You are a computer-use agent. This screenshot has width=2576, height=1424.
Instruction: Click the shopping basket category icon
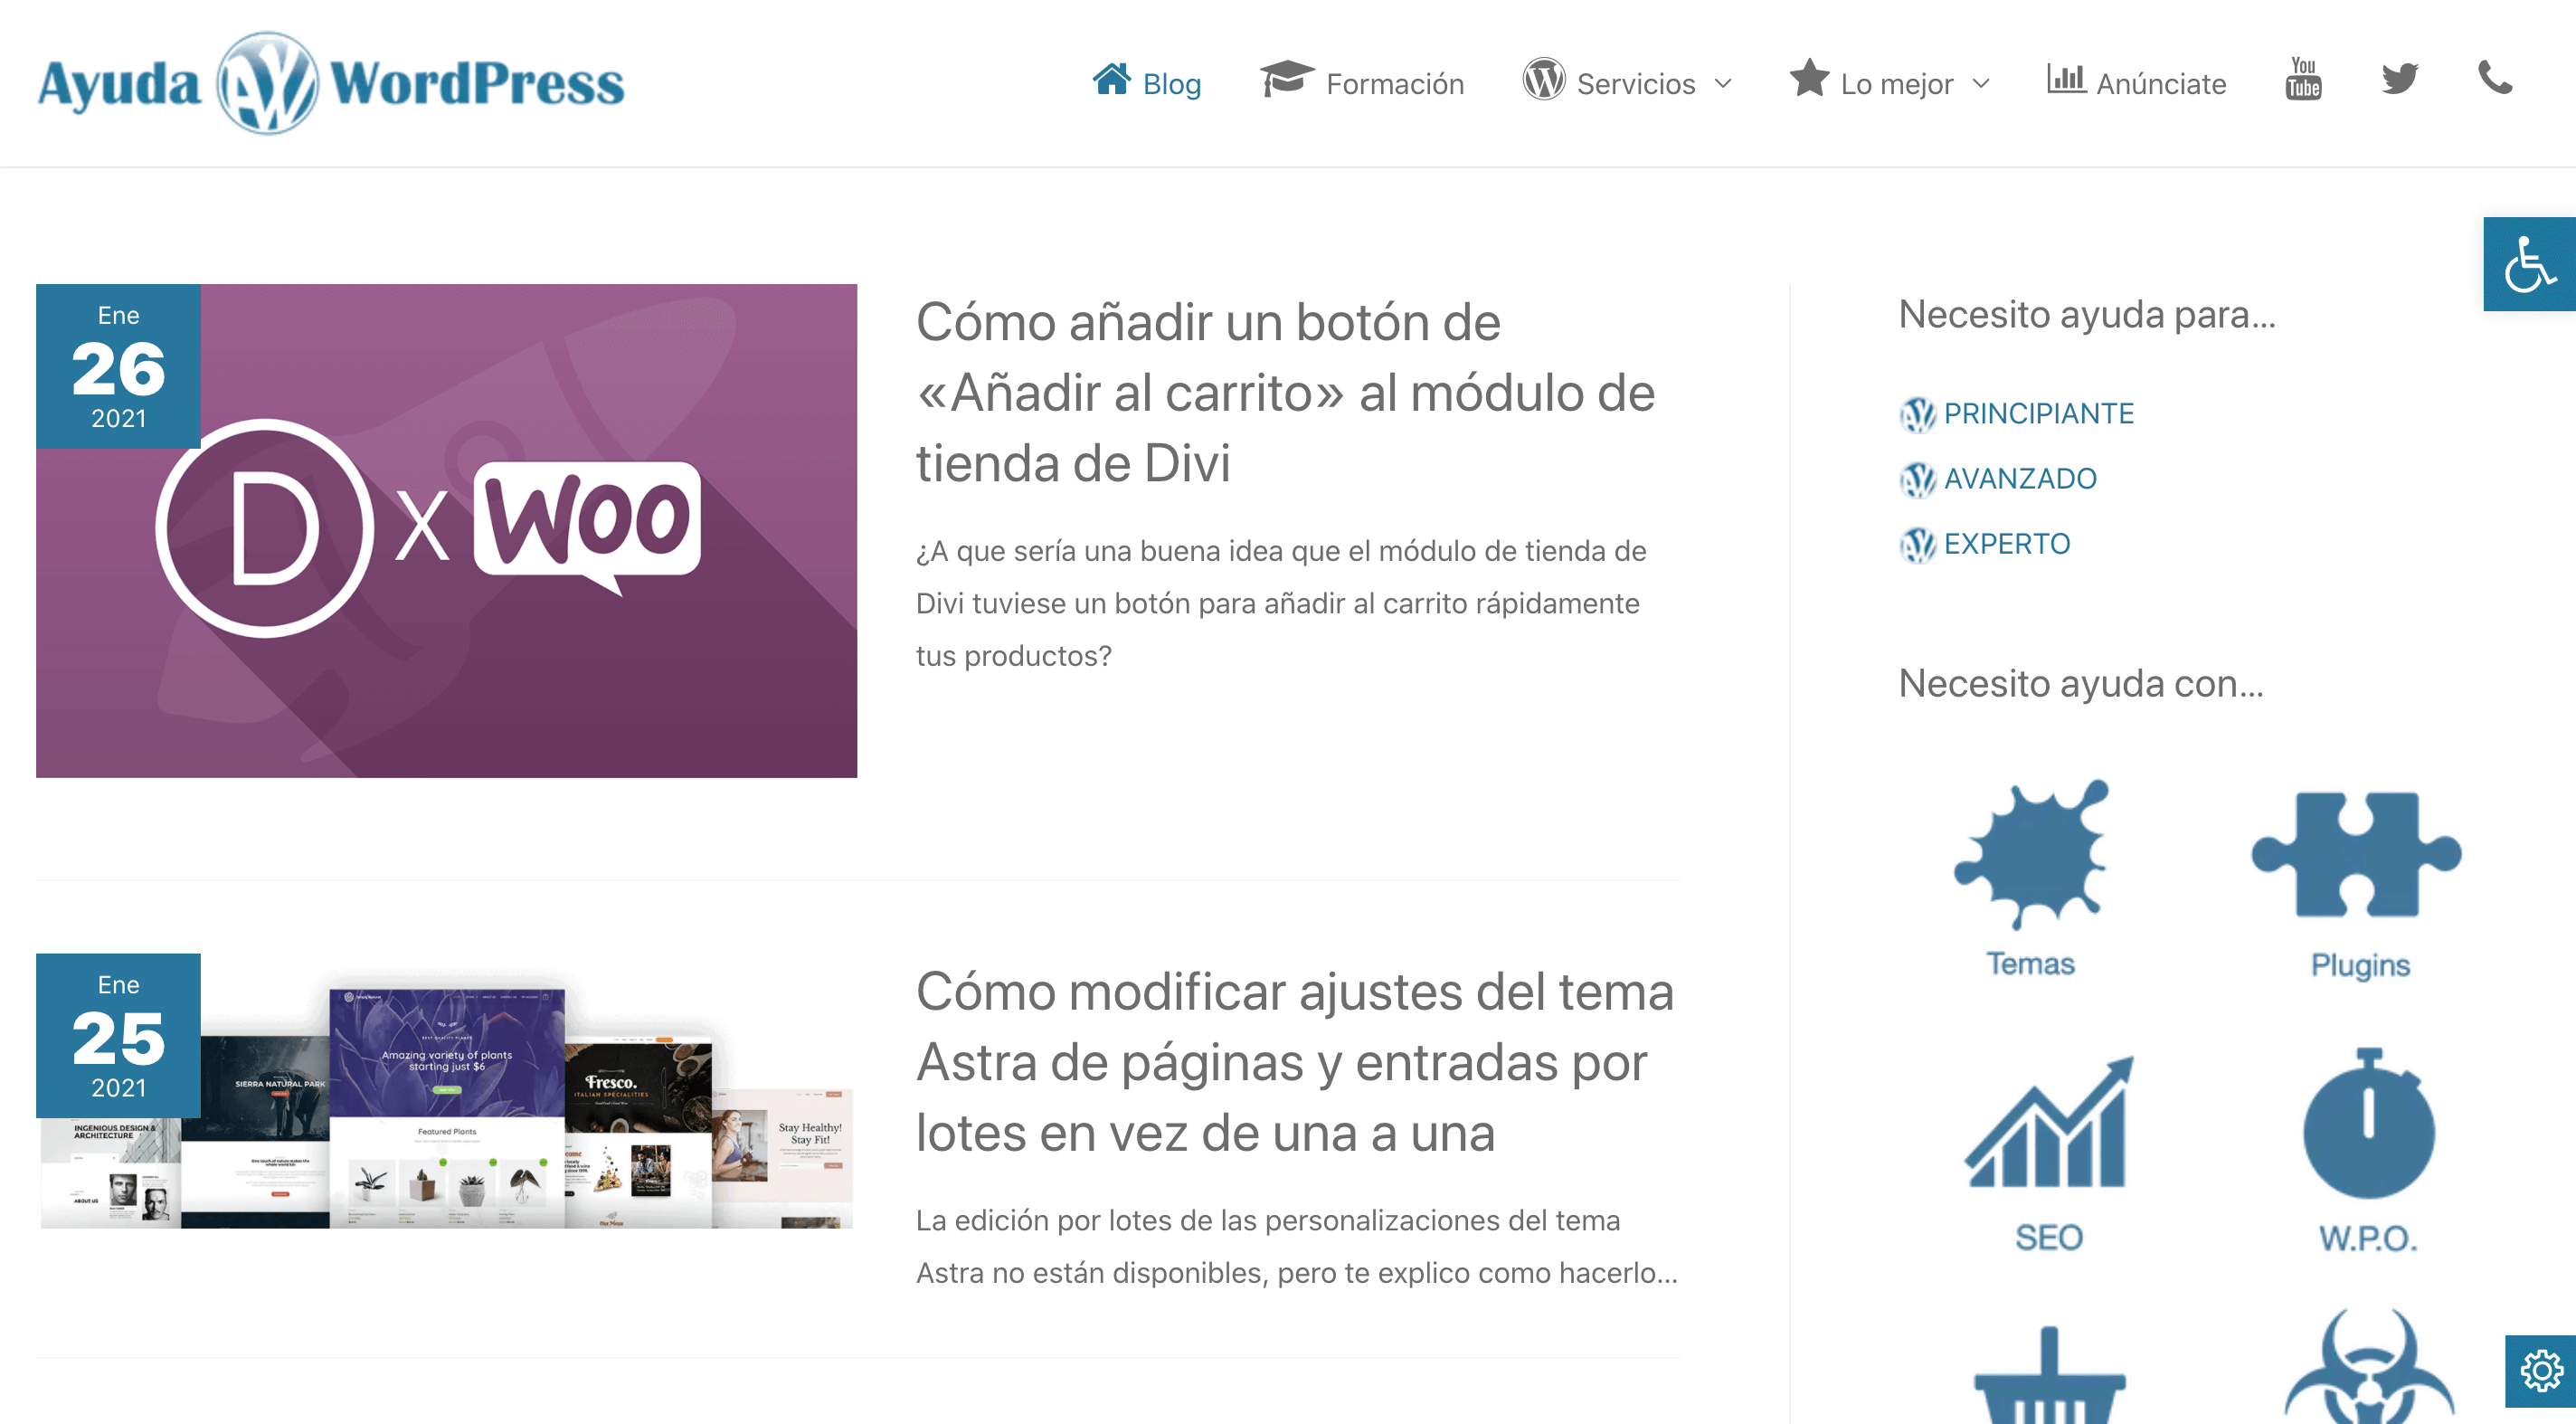click(x=2049, y=1375)
